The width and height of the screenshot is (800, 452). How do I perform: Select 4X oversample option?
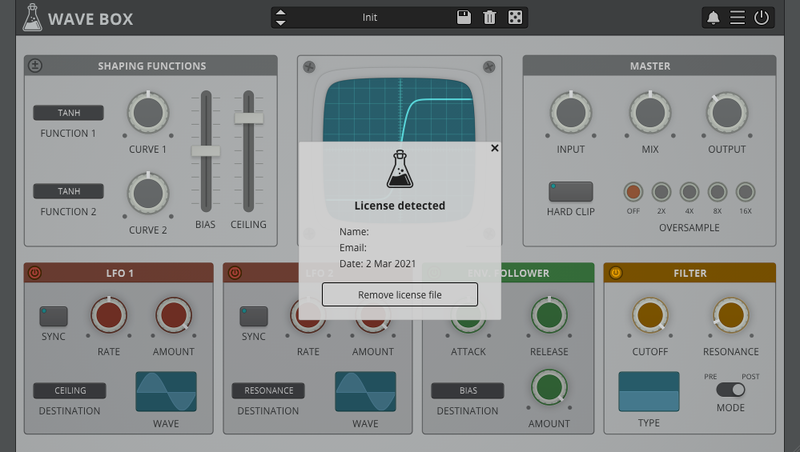[689, 191]
